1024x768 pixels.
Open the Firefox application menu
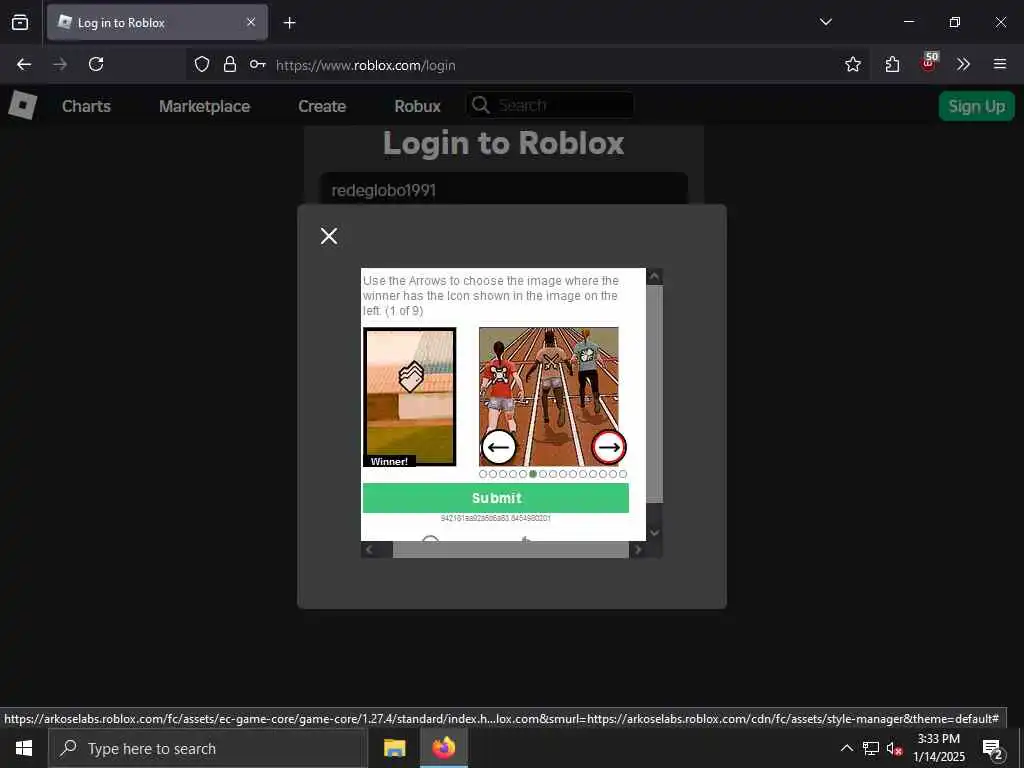point(999,64)
